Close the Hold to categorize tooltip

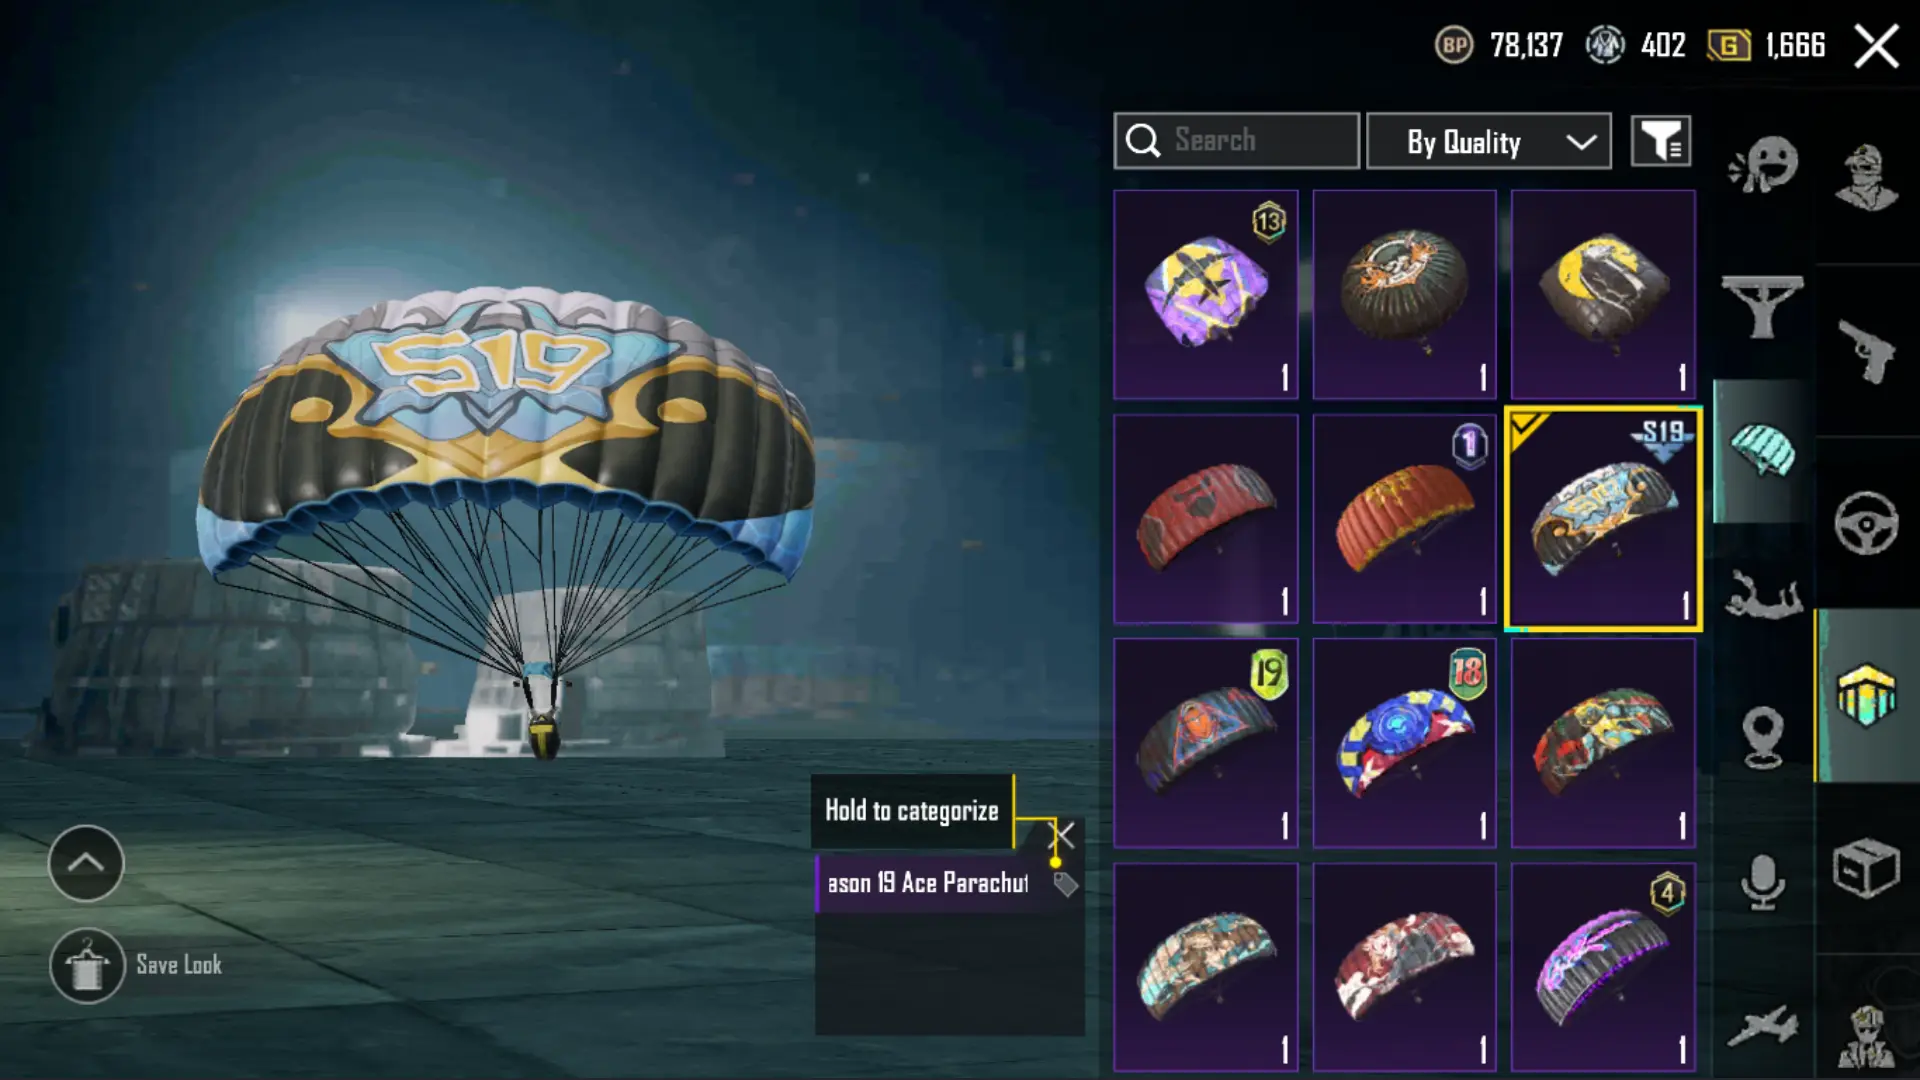(x=1062, y=834)
